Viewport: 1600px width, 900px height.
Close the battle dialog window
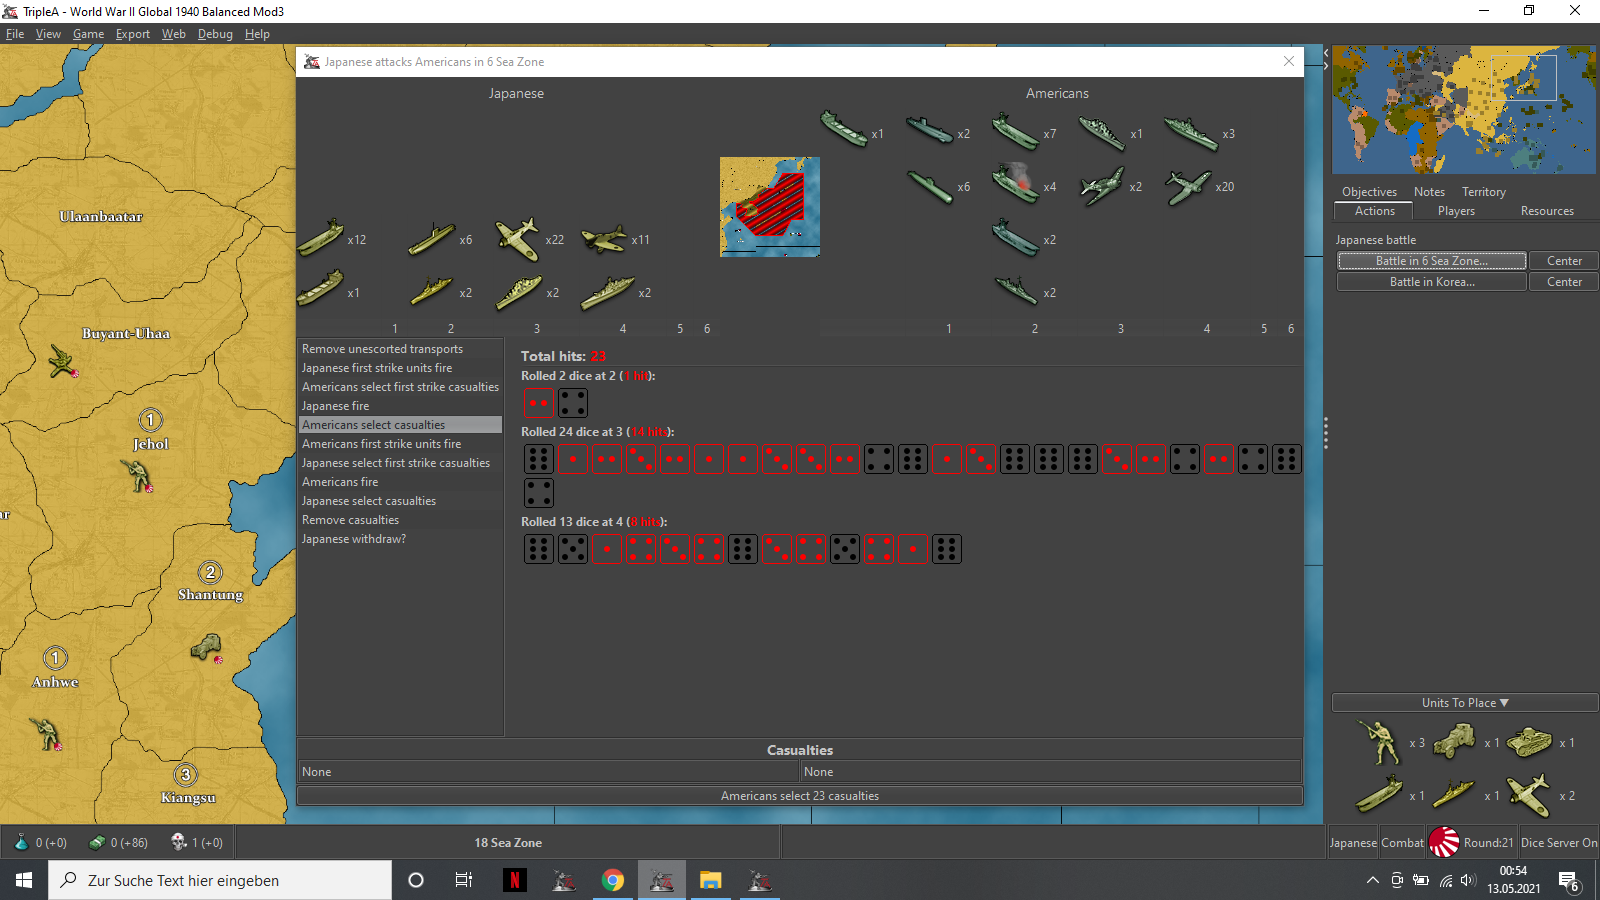[x=1289, y=61]
